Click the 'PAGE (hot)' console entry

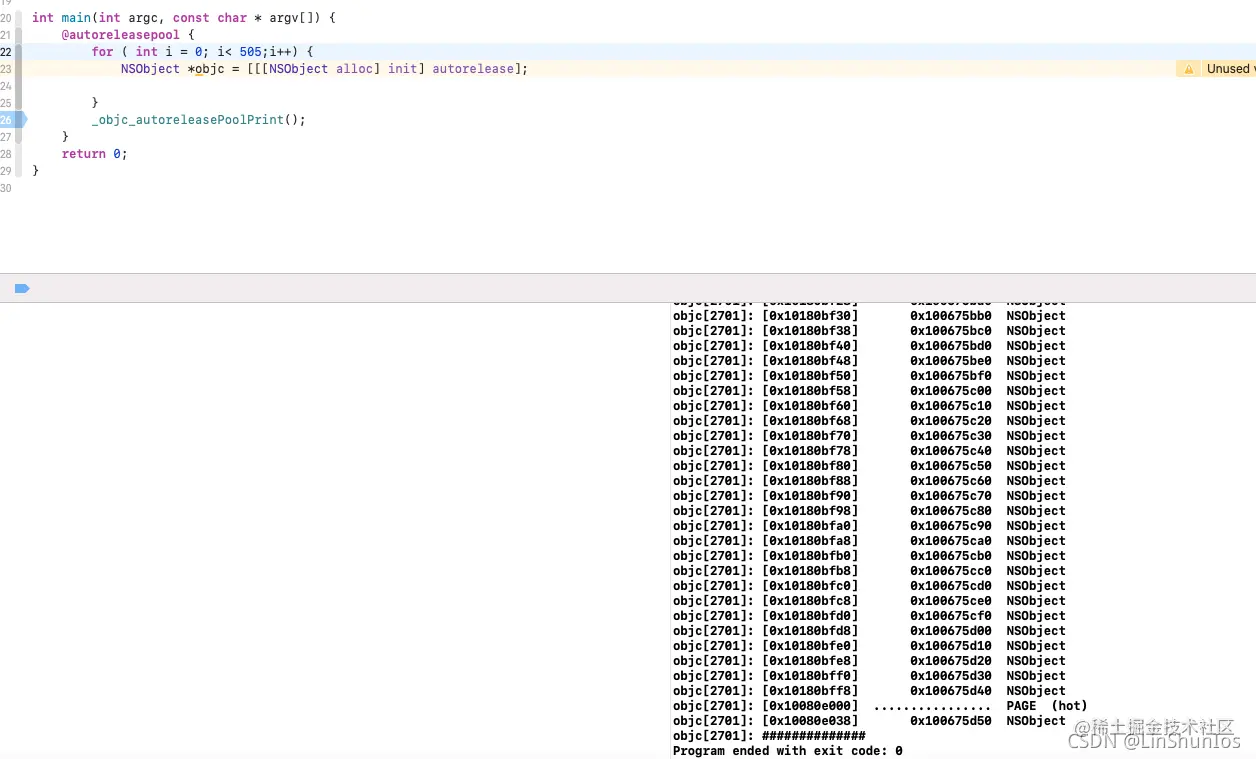pyautogui.click(x=1047, y=706)
